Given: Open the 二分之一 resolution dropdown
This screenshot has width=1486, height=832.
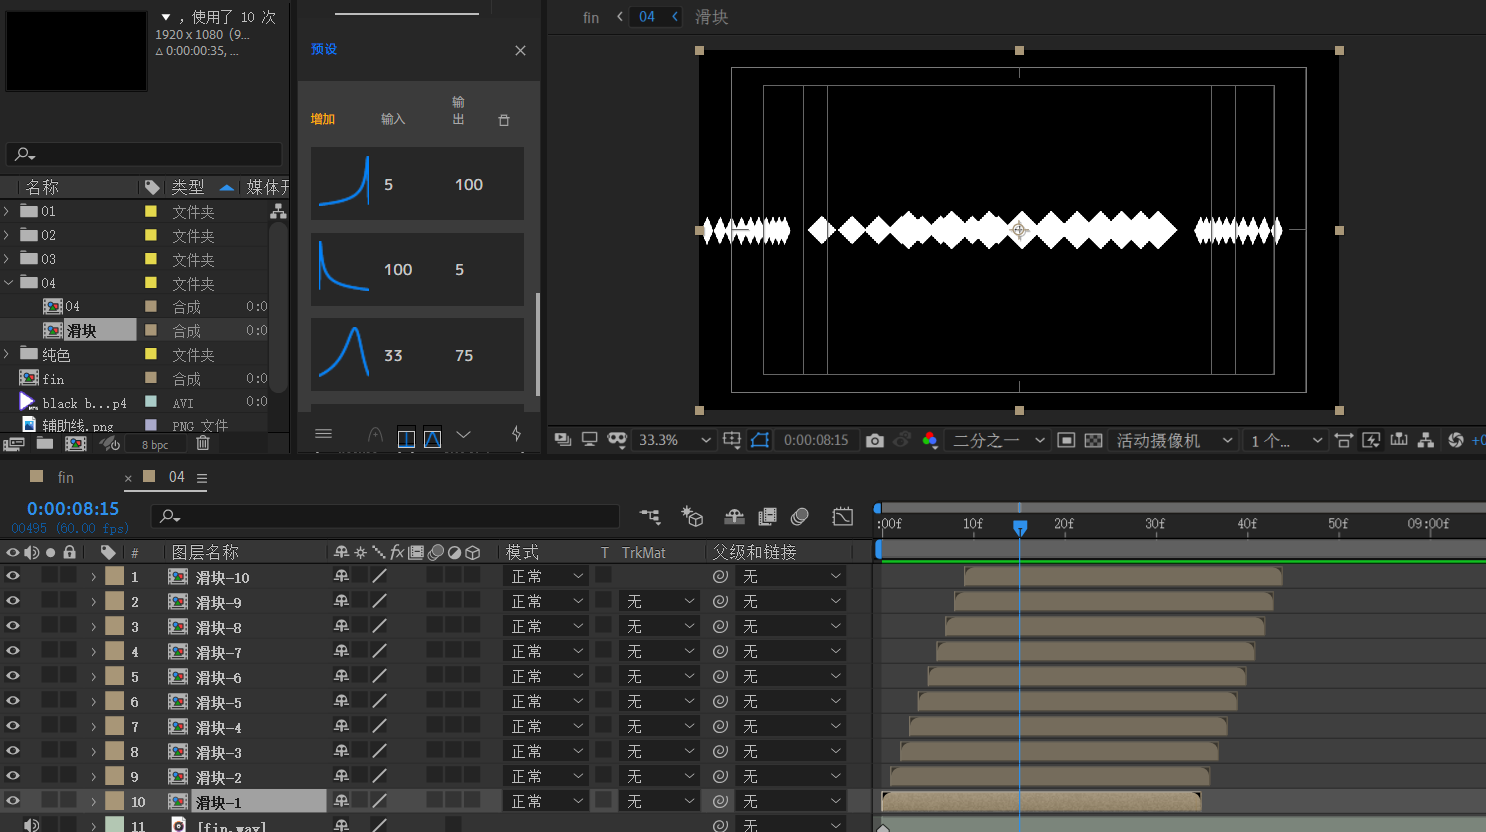Looking at the screenshot, I should point(997,440).
